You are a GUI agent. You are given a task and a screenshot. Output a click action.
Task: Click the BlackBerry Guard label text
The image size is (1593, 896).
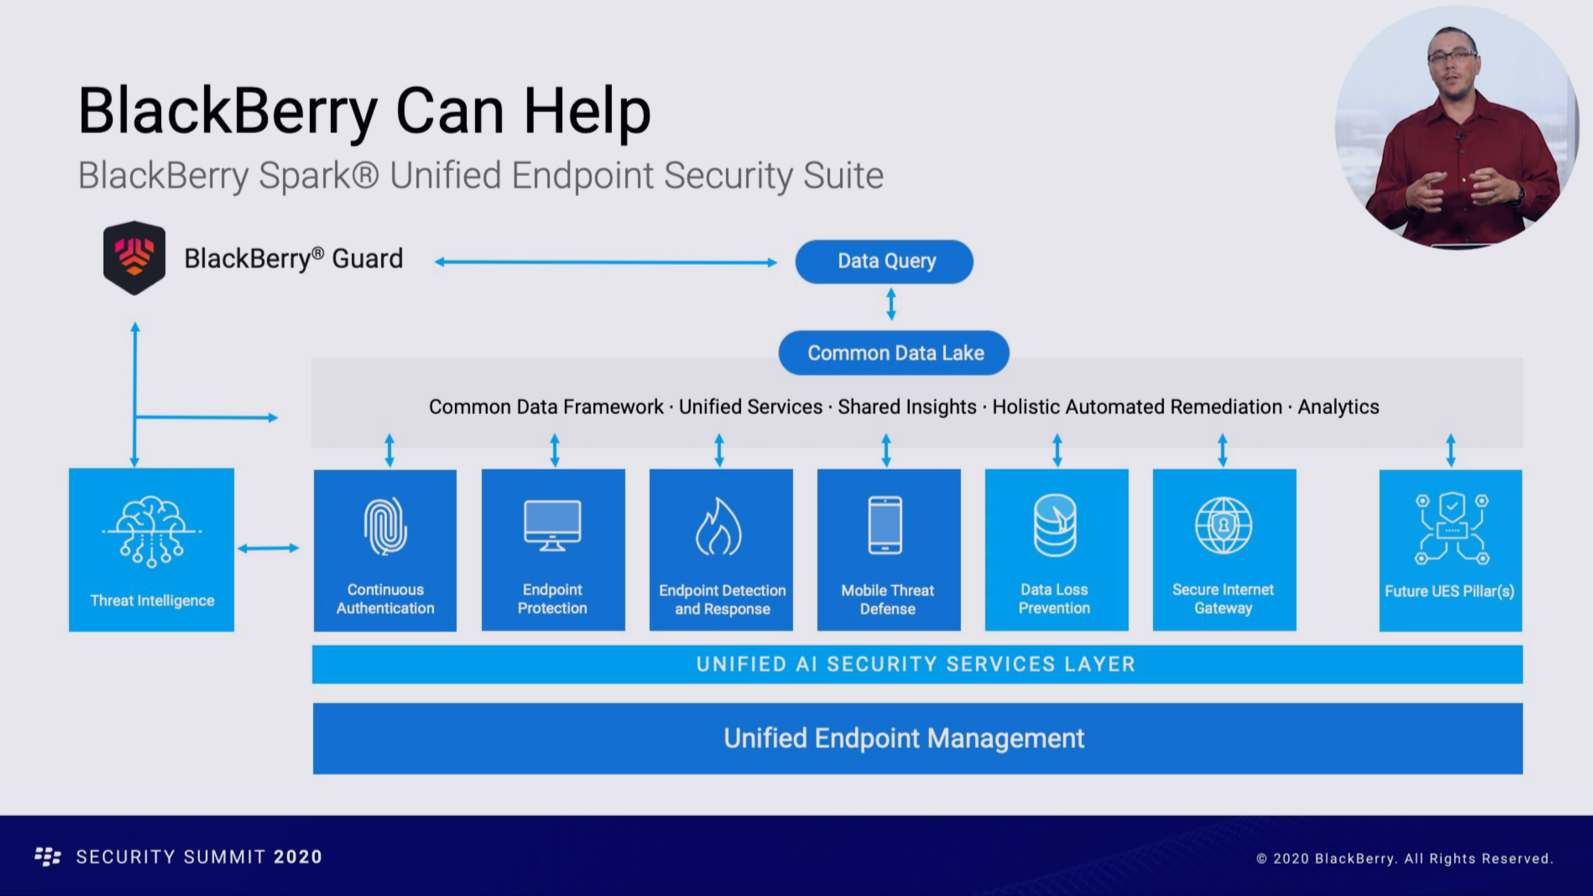click(x=293, y=259)
